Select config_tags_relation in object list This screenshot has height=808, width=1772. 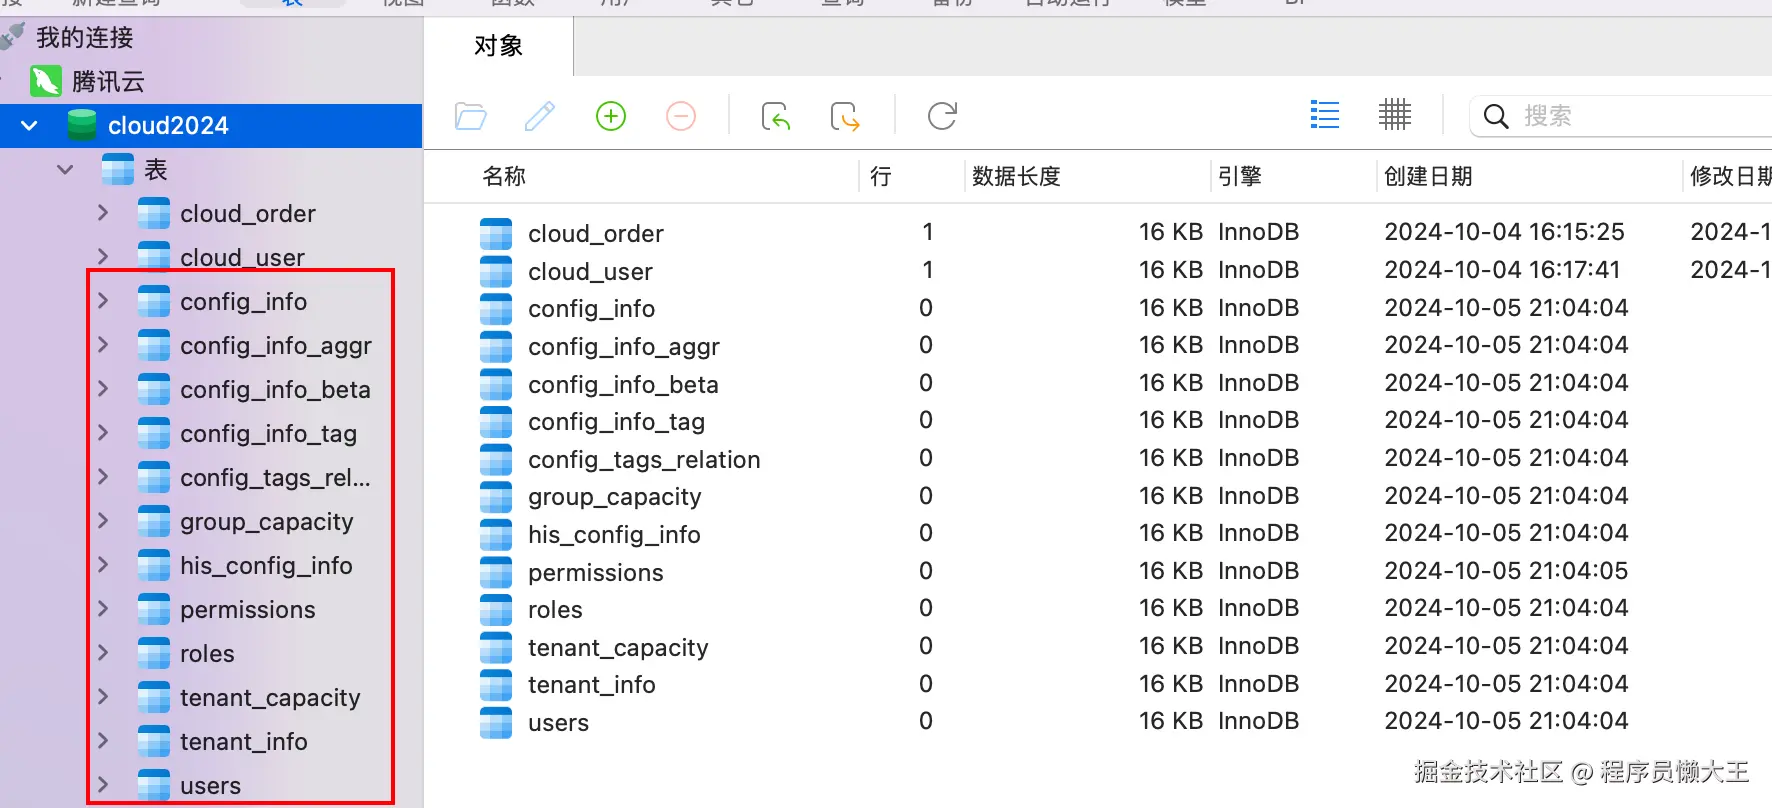pos(644,460)
